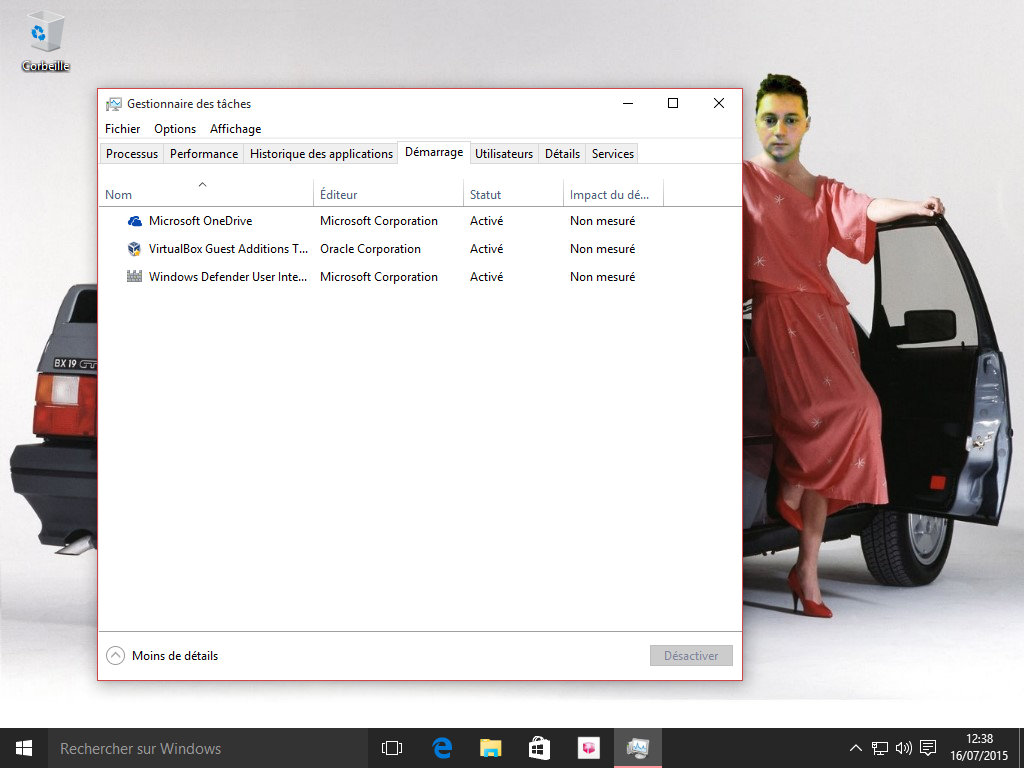This screenshot has width=1024, height=768.
Task: Click Microsoft Corporation cell in Defender row
Action: coord(379,277)
